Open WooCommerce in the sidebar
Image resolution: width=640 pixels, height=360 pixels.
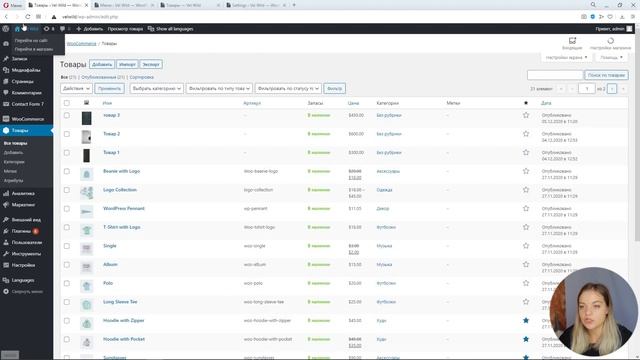pos(27,119)
